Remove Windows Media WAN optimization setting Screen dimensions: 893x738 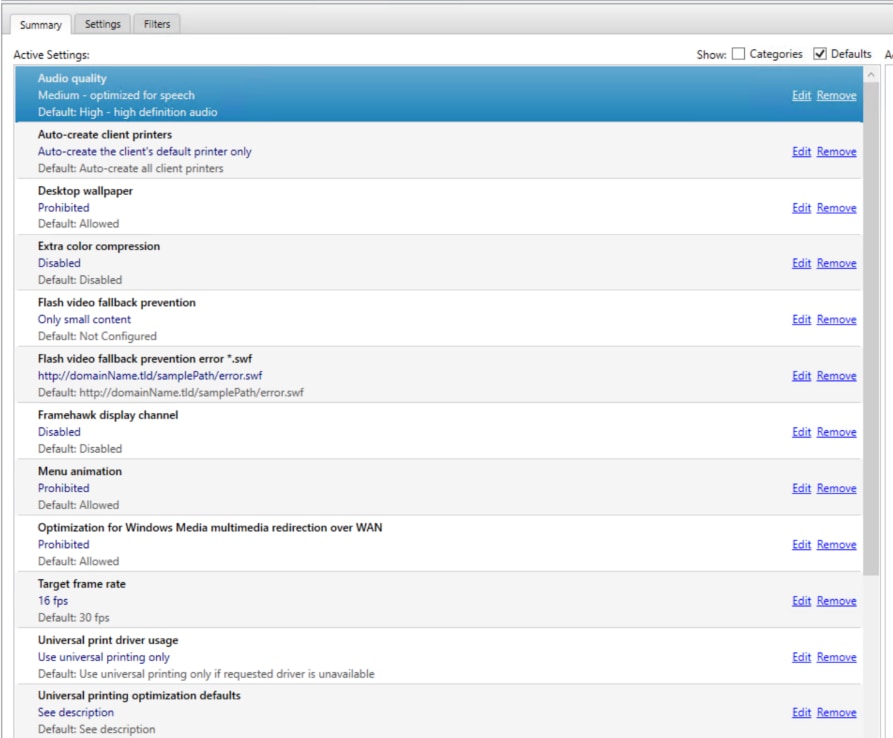837,544
